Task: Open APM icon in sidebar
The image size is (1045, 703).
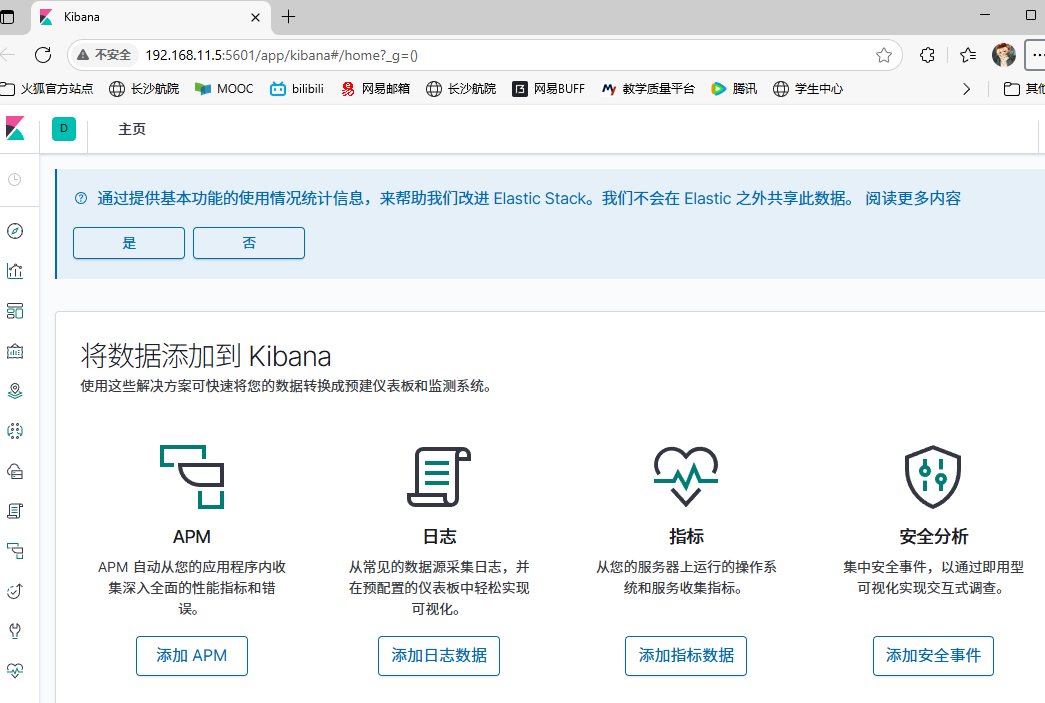Action: [15, 551]
